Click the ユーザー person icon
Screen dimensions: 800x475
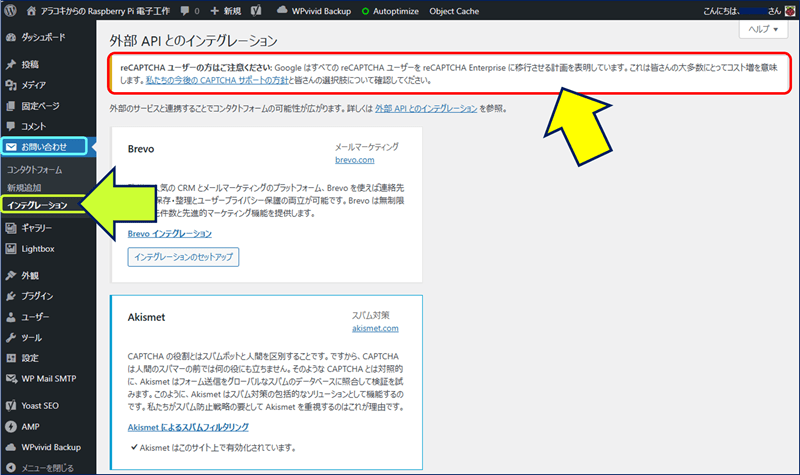click(11, 317)
